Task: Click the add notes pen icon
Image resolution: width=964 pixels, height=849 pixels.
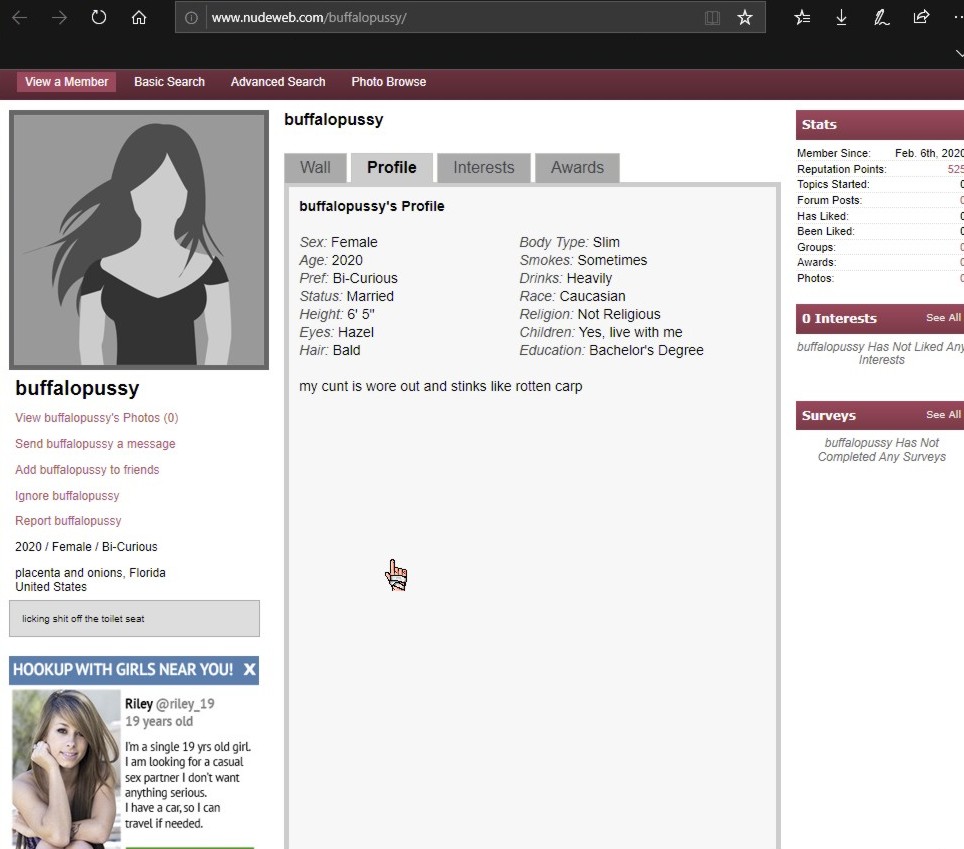Action: (x=881, y=18)
